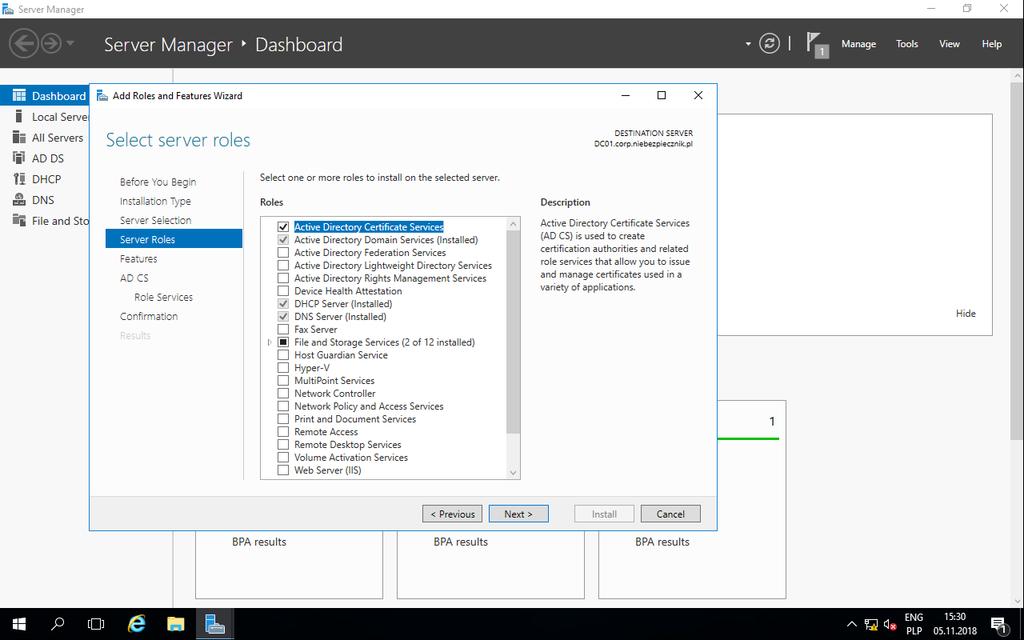
Task: Click the Server Manager forward arrow
Action: coord(51,44)
